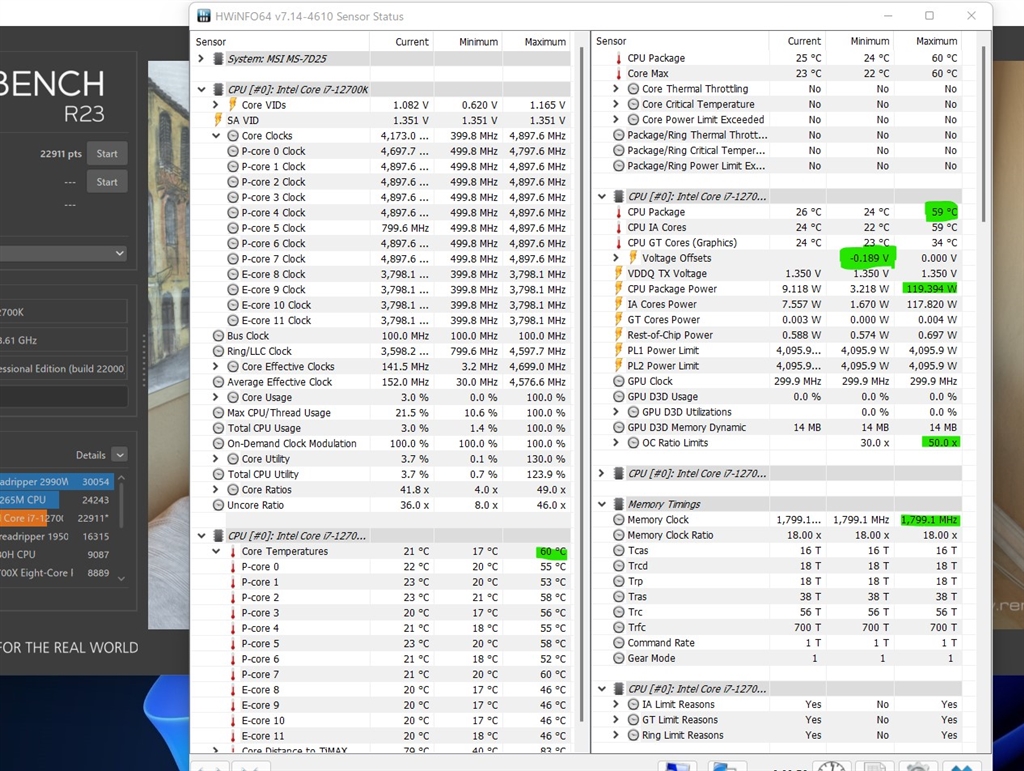
Task: Click circle icon beside Uncore Ratio
Action: [x=219, y=505]
